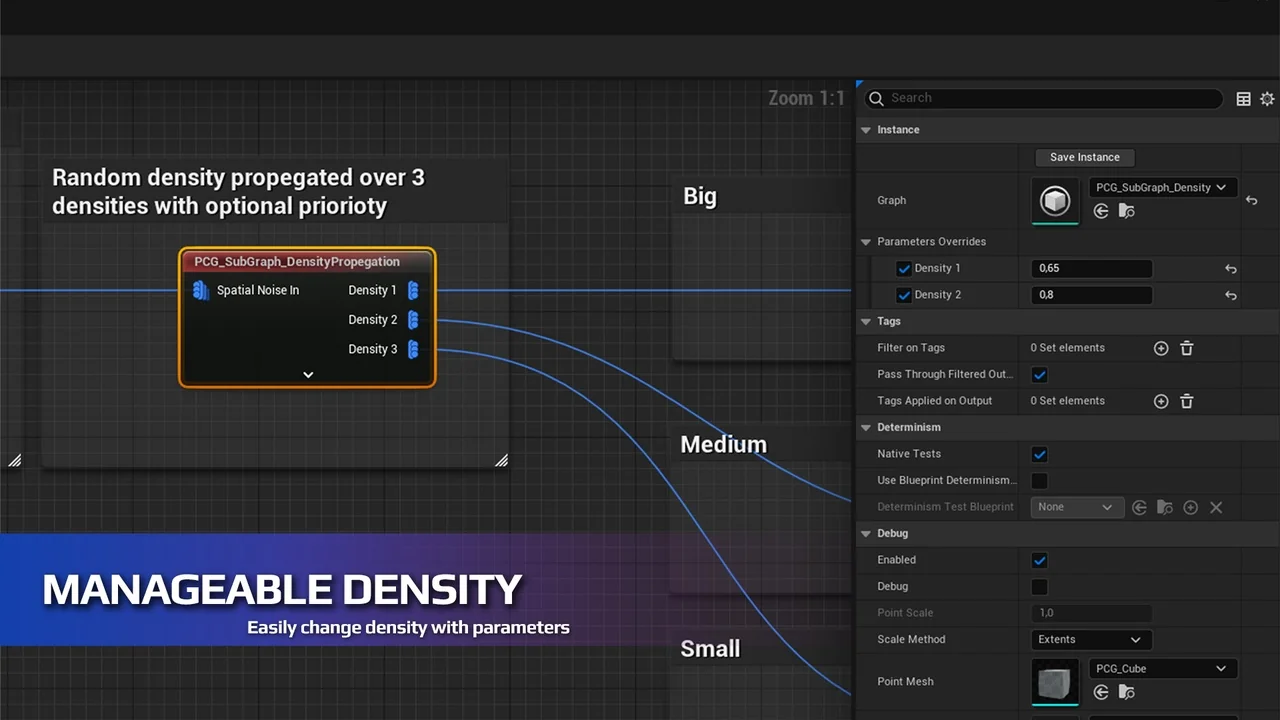Viewport: 1280px width, 720px height.
Task: Enable the Debug checkbox
Action: pyautogui.click(x=1040, y=587)
